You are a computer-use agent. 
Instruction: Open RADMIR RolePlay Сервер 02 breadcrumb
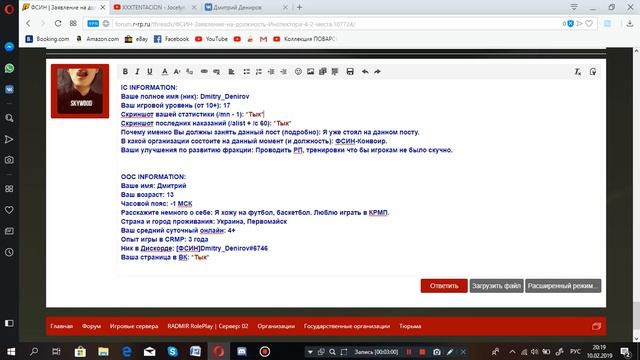click(x=208, y=326)
